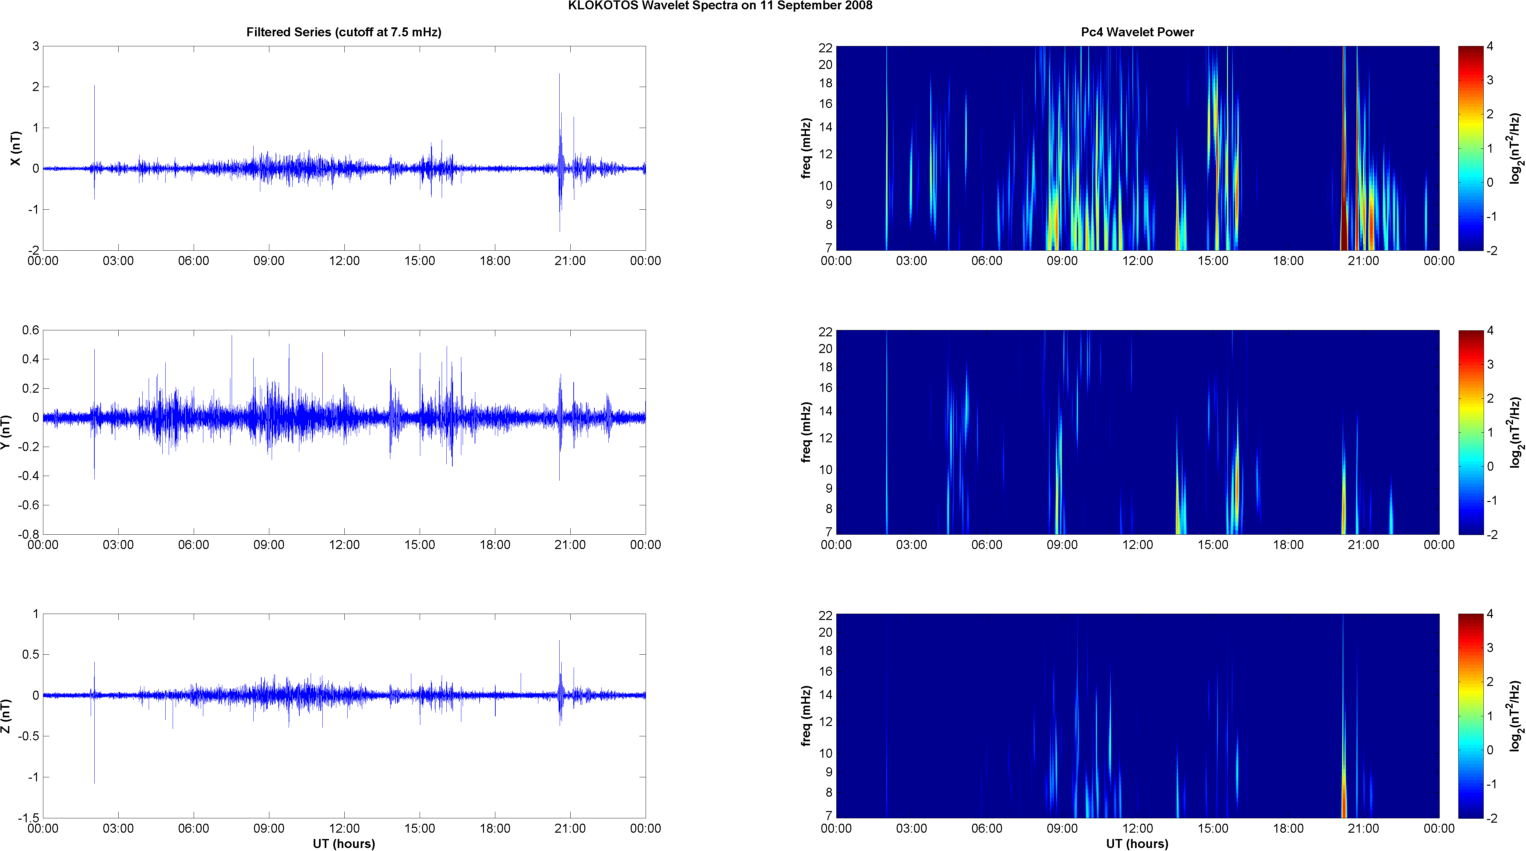Screen dimensions: 1526x851
Task: Click the "-0.8" tick on the Y series axis
Action: click(x=27, y=534)
